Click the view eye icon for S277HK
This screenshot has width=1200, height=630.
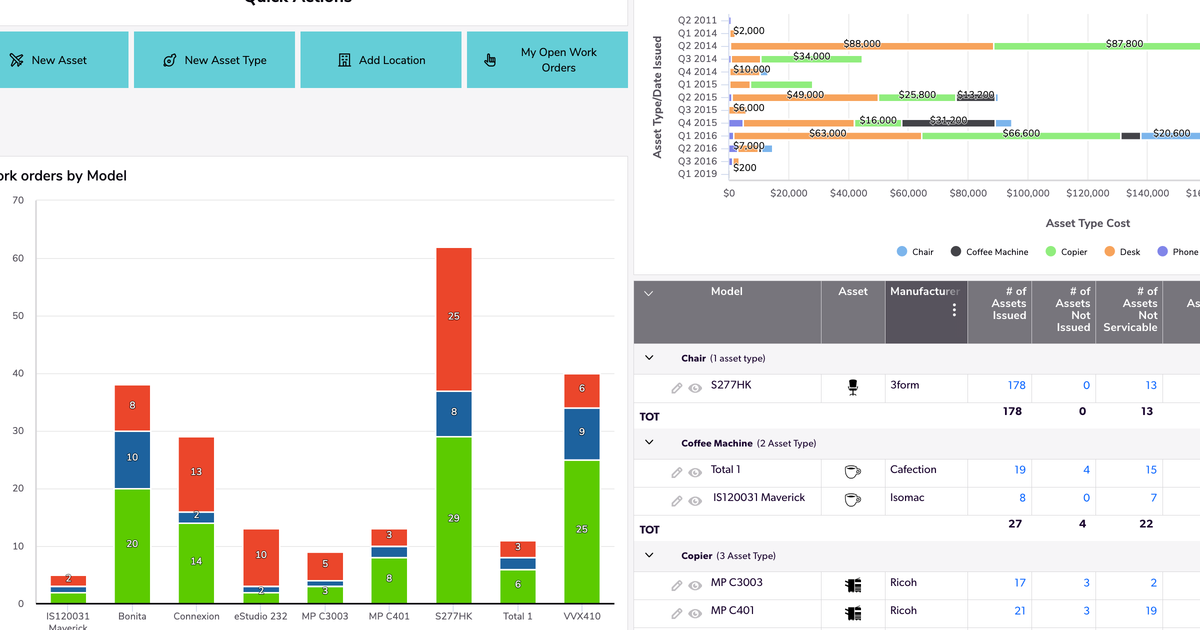pyautogui.click(x=695, y=388)
